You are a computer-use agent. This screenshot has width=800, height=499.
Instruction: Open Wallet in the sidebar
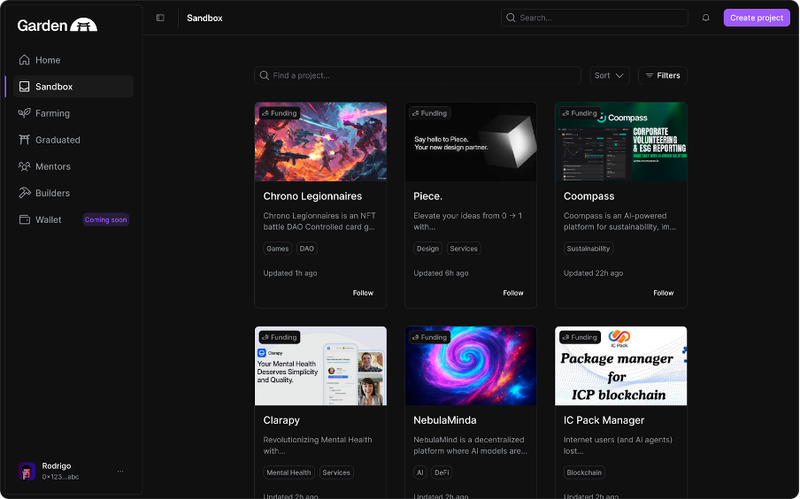point(48,220)
